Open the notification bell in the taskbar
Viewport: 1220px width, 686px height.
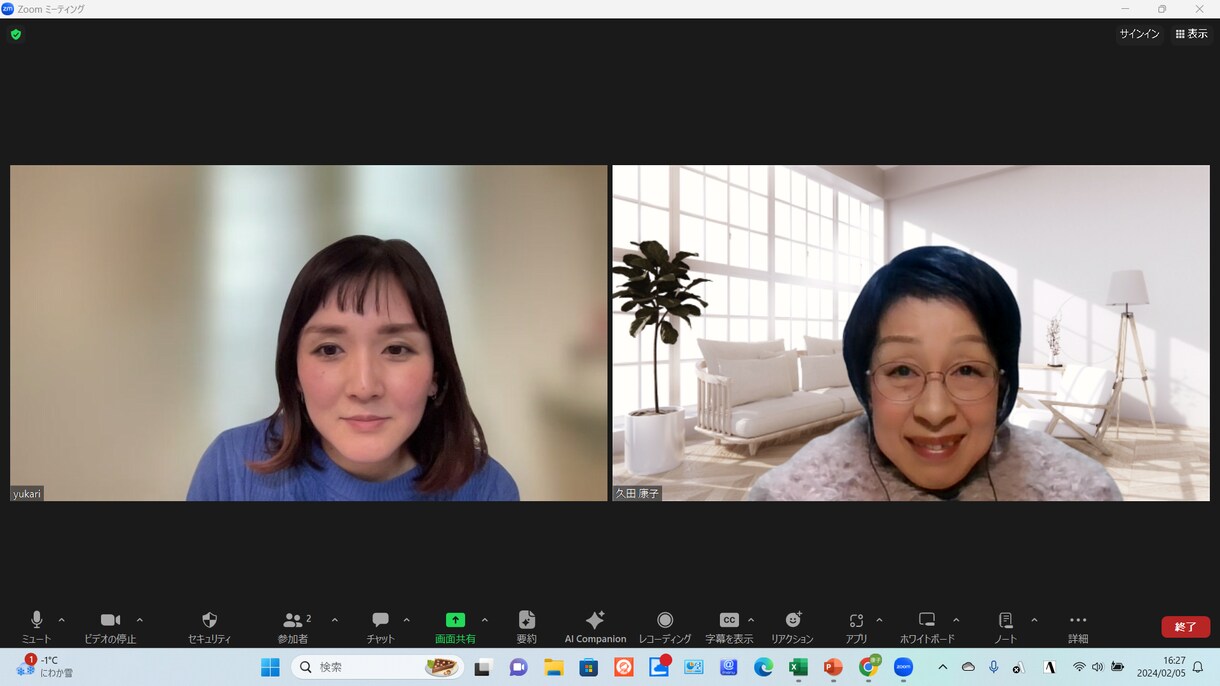[x=1198, y=667]
